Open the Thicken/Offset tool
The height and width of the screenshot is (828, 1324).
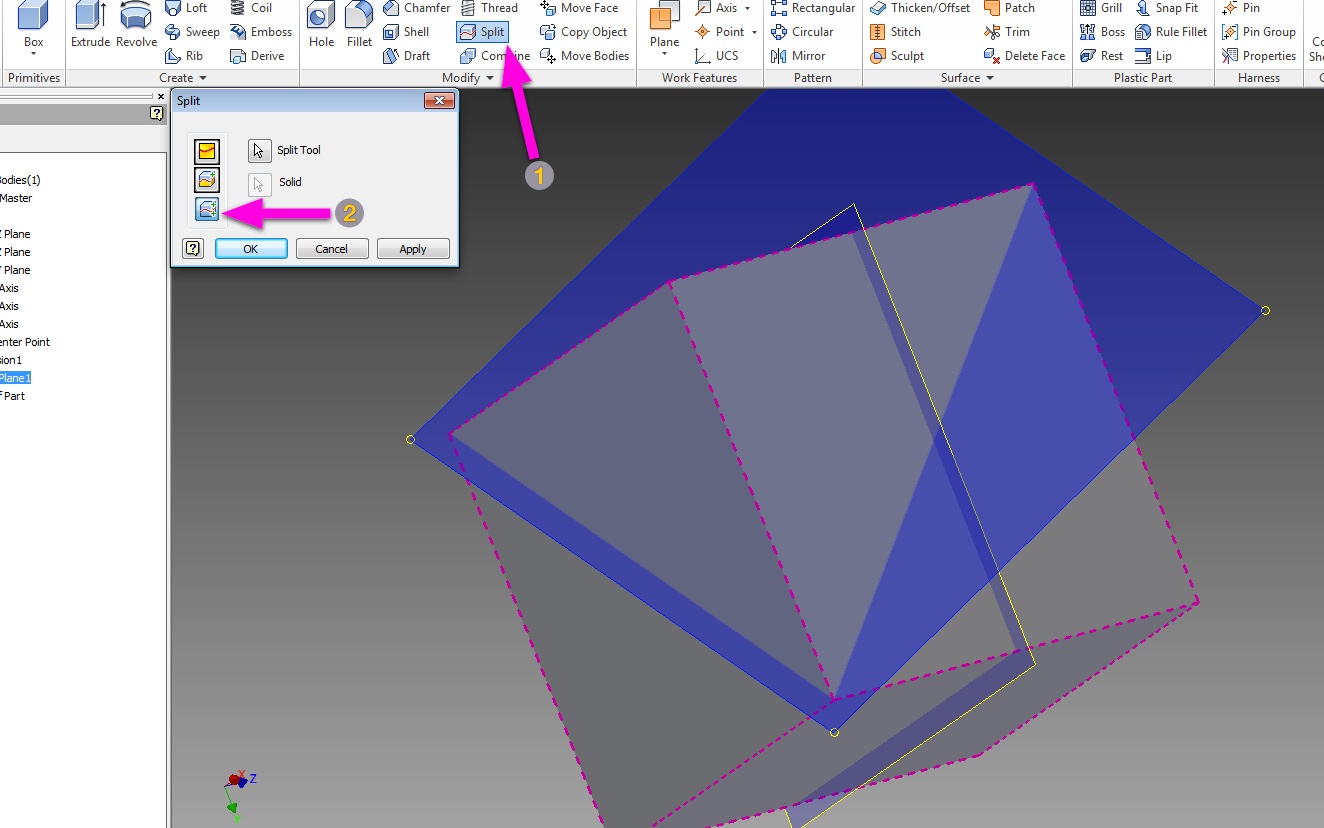tap(920, 8)
